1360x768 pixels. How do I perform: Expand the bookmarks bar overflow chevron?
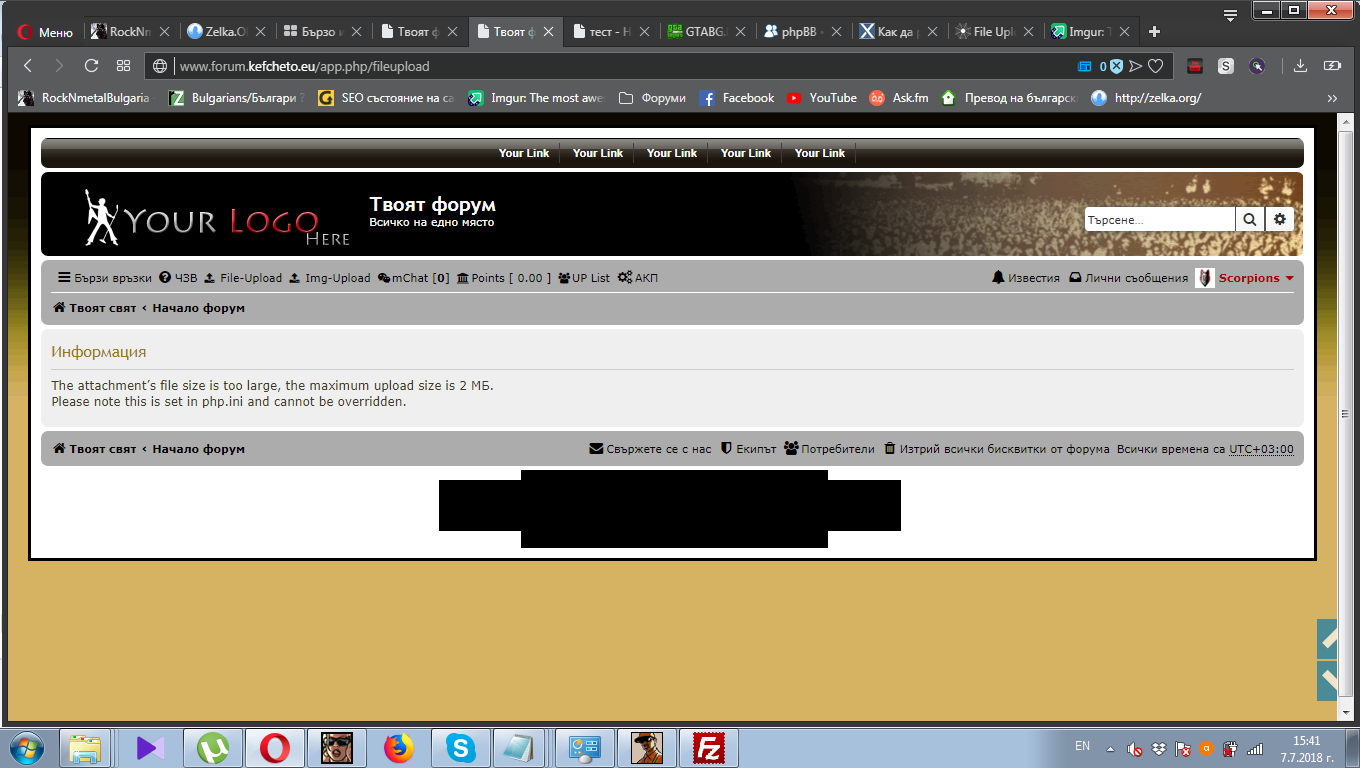coord(1331,98)
